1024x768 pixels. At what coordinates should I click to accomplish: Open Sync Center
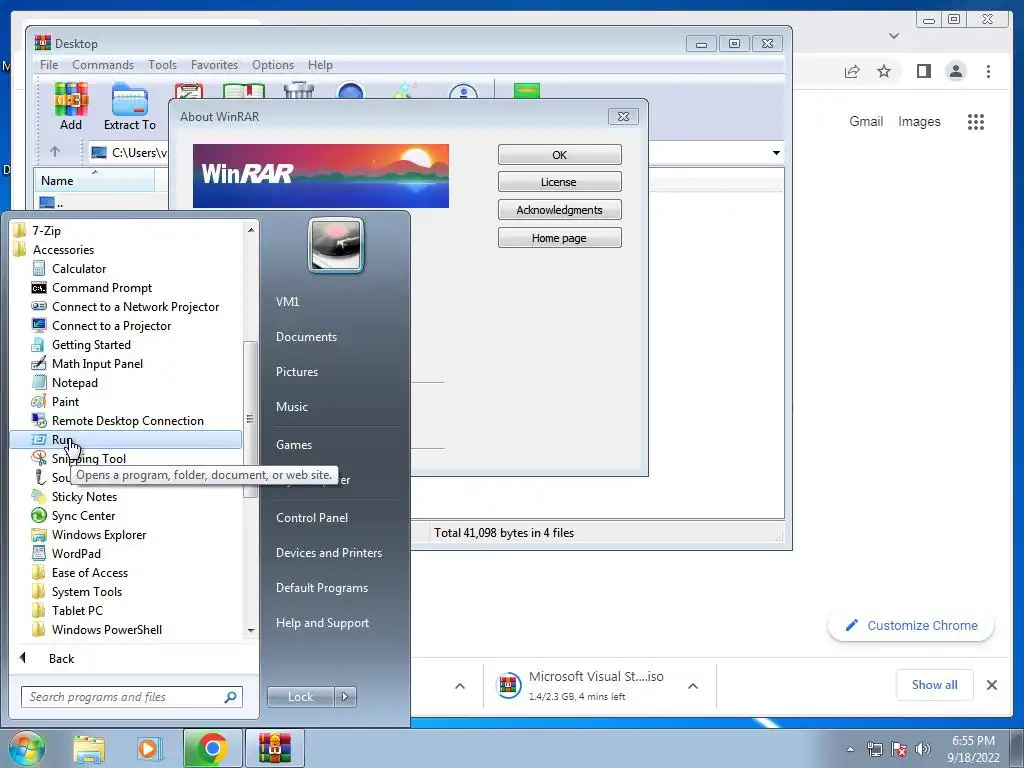point(83,515)
